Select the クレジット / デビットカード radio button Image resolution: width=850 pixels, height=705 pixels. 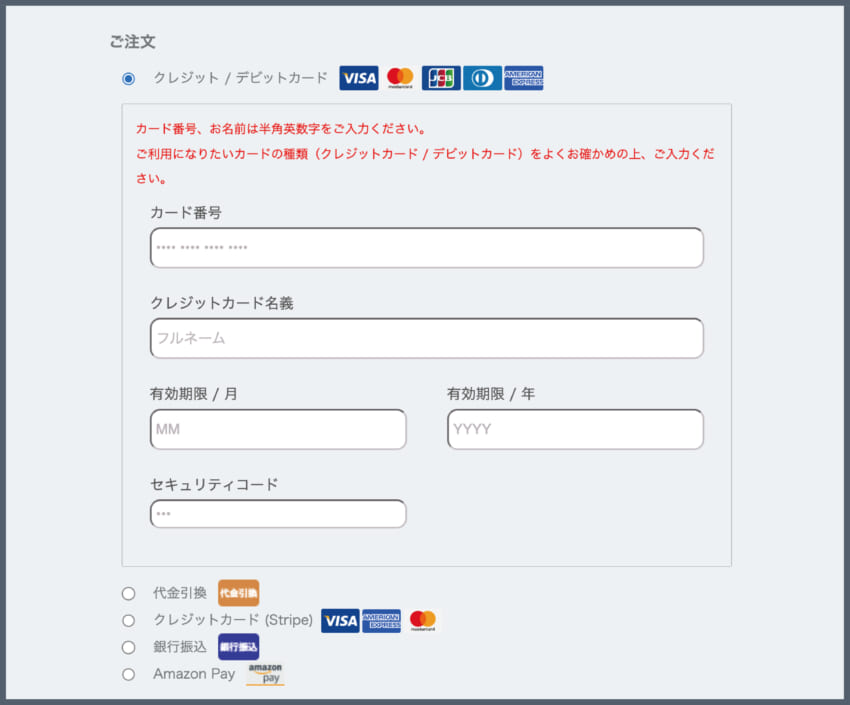(128, 78)
